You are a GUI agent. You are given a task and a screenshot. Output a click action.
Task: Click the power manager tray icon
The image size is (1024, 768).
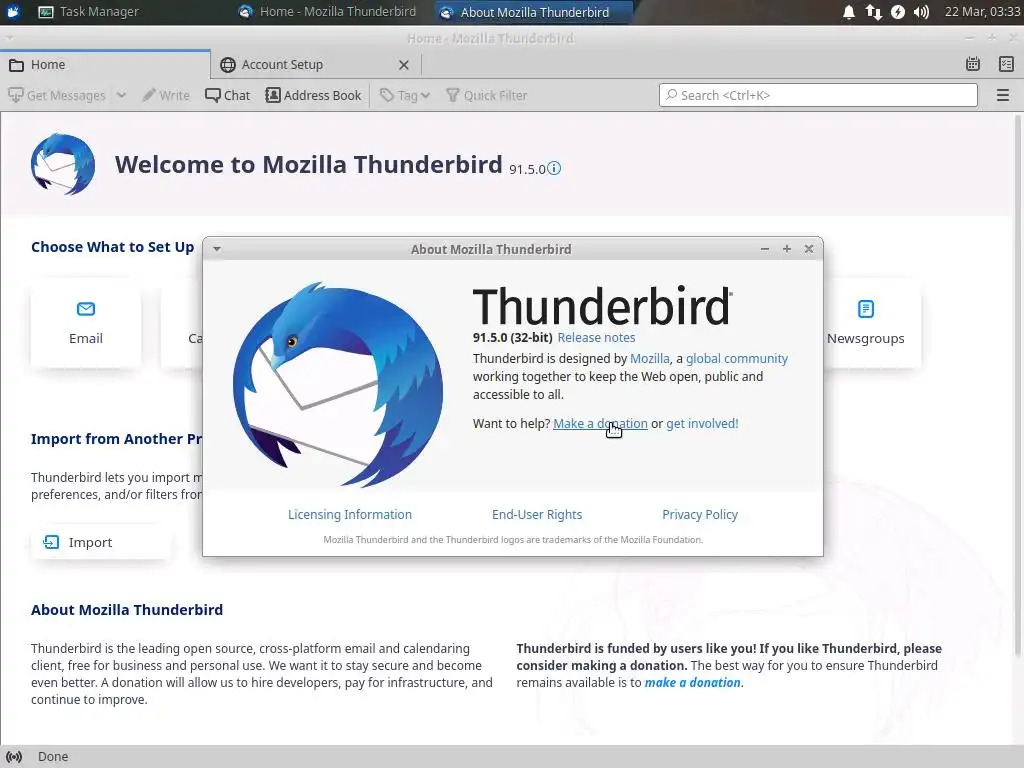pyautogui.click(x=898, y=12)
